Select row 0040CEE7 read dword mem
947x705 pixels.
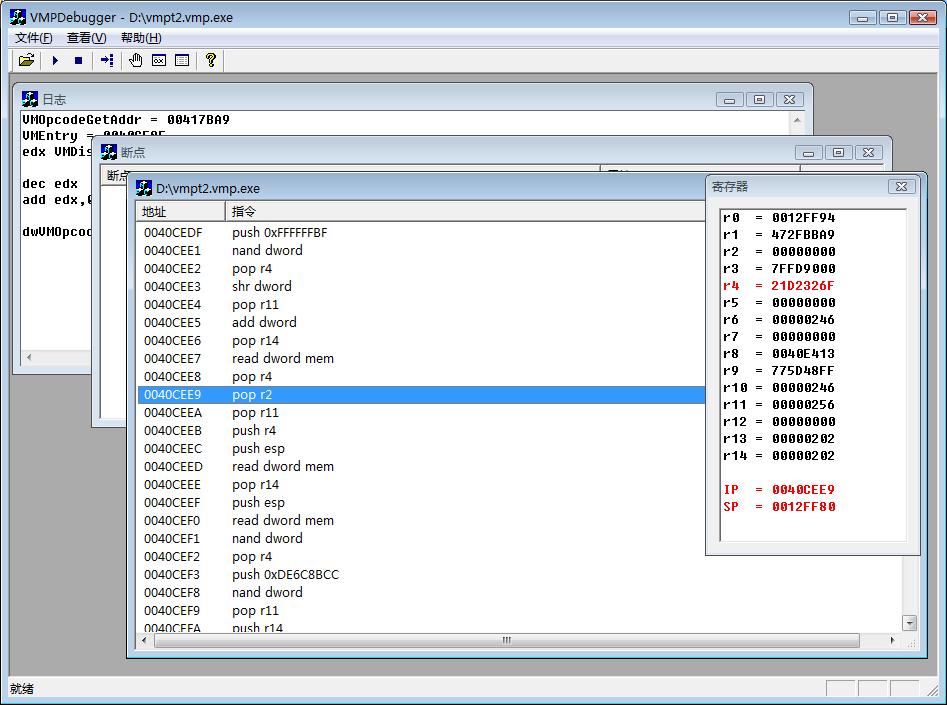click(422, 358)
